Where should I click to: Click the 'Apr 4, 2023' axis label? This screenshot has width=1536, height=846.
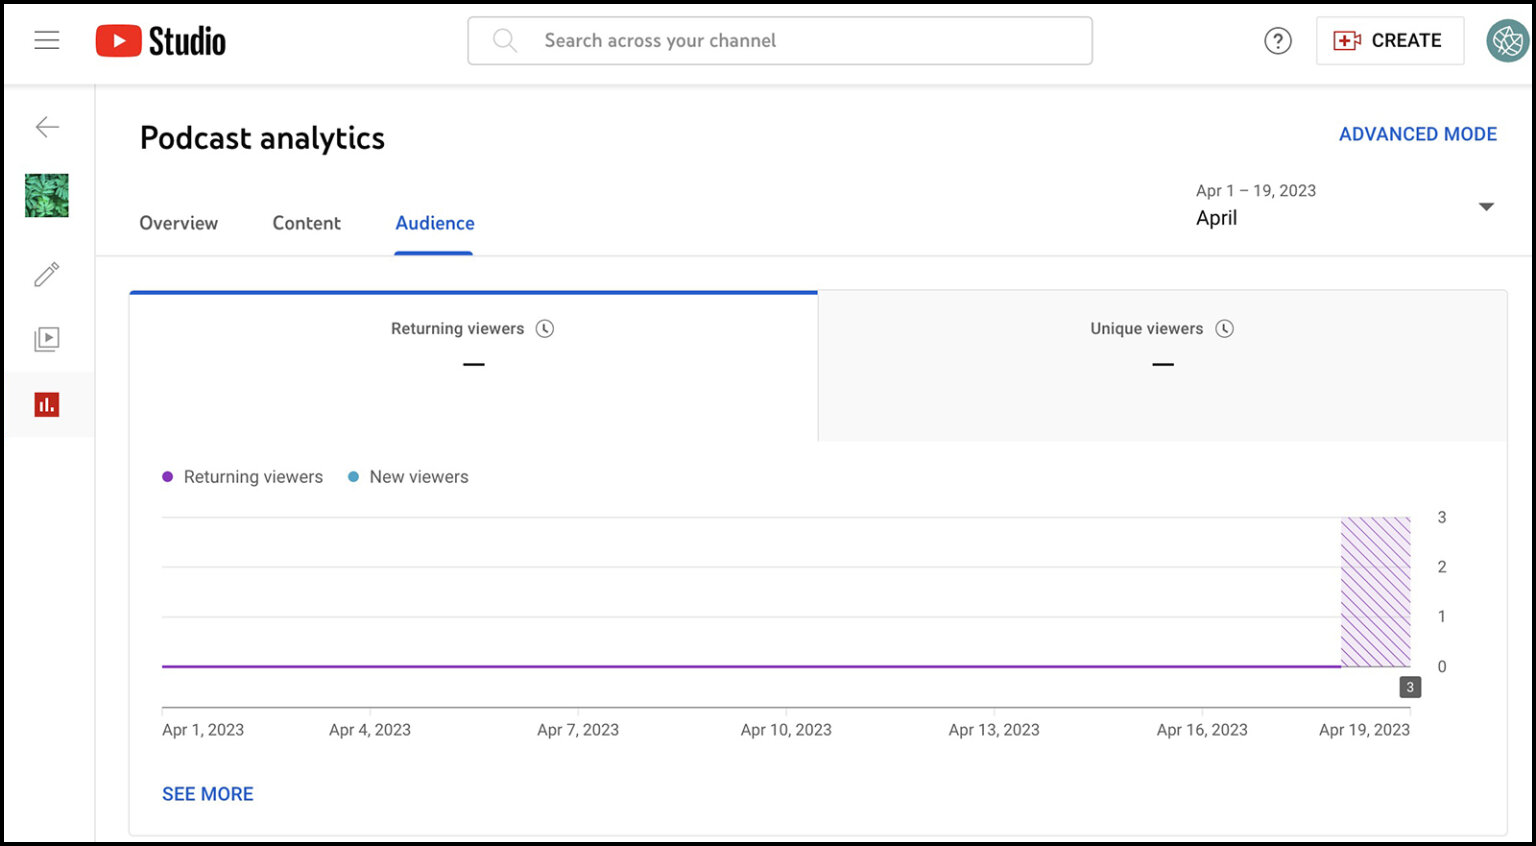click(x=370, y=730)
